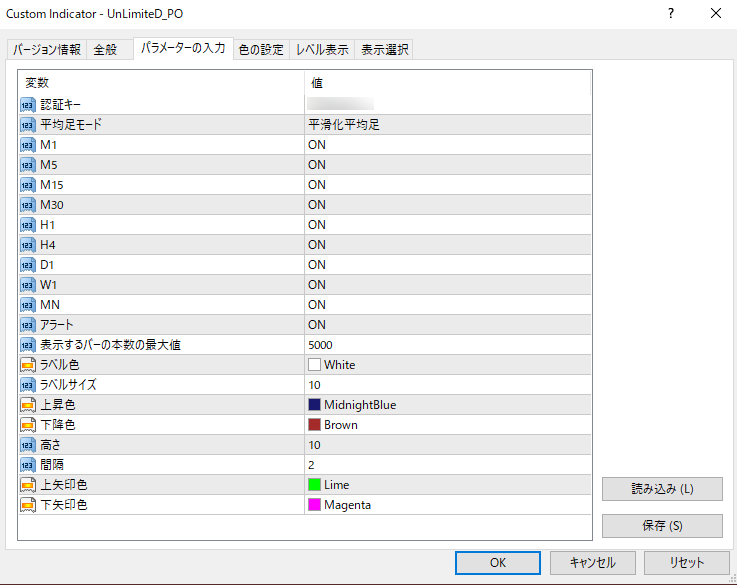This screenshot has height=585, width=737.
Task: Click the color icon beside ラベル色
Action: (x=28, y=365)
